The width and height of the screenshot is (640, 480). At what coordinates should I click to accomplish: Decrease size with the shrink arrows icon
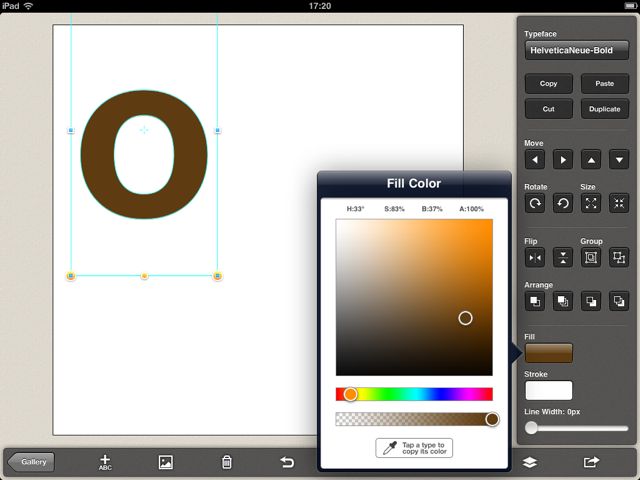(x=619, y=203)
